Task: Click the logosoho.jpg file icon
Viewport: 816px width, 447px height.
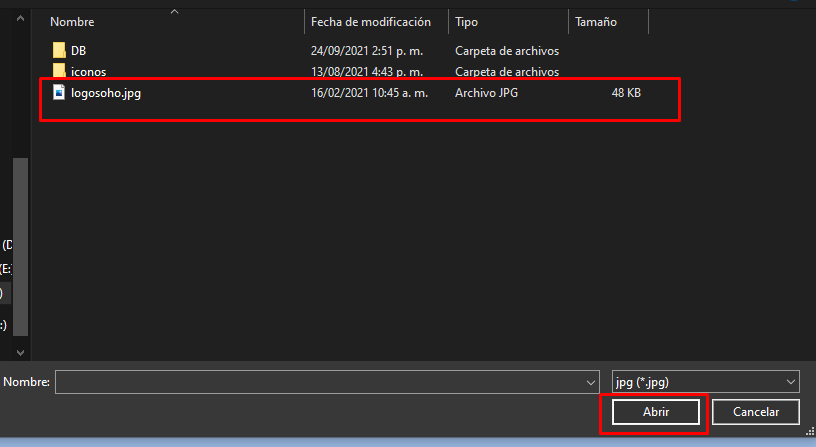Action: coord(58,93)
